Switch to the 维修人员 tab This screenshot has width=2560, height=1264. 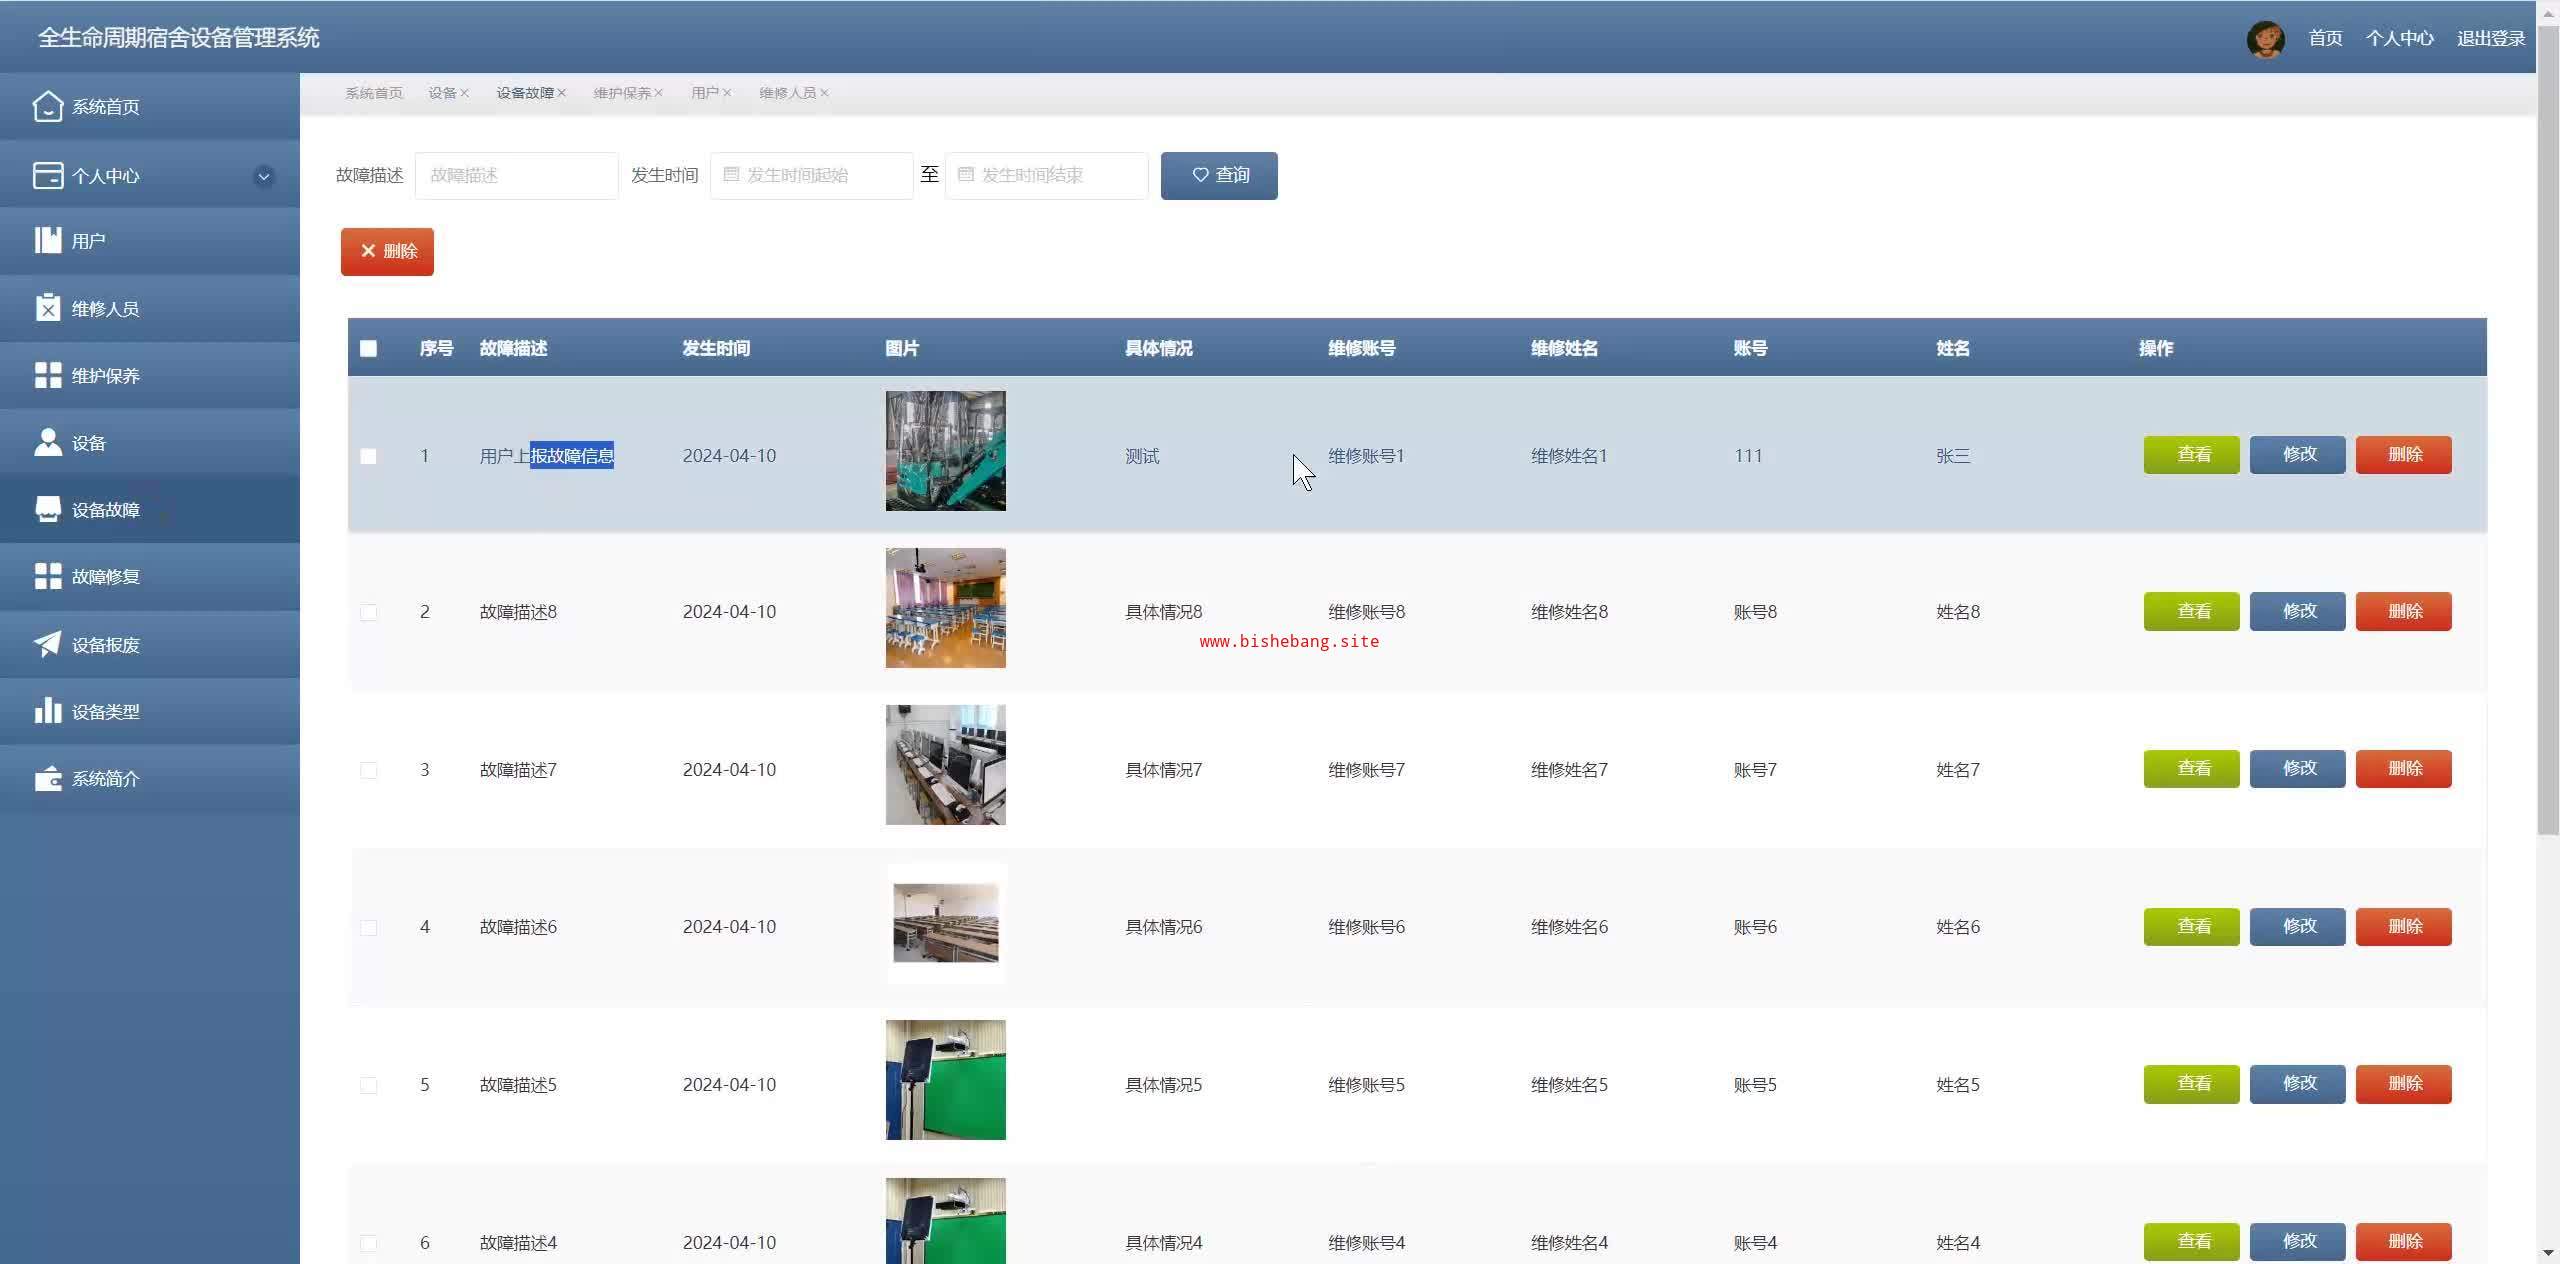point(787,93)
